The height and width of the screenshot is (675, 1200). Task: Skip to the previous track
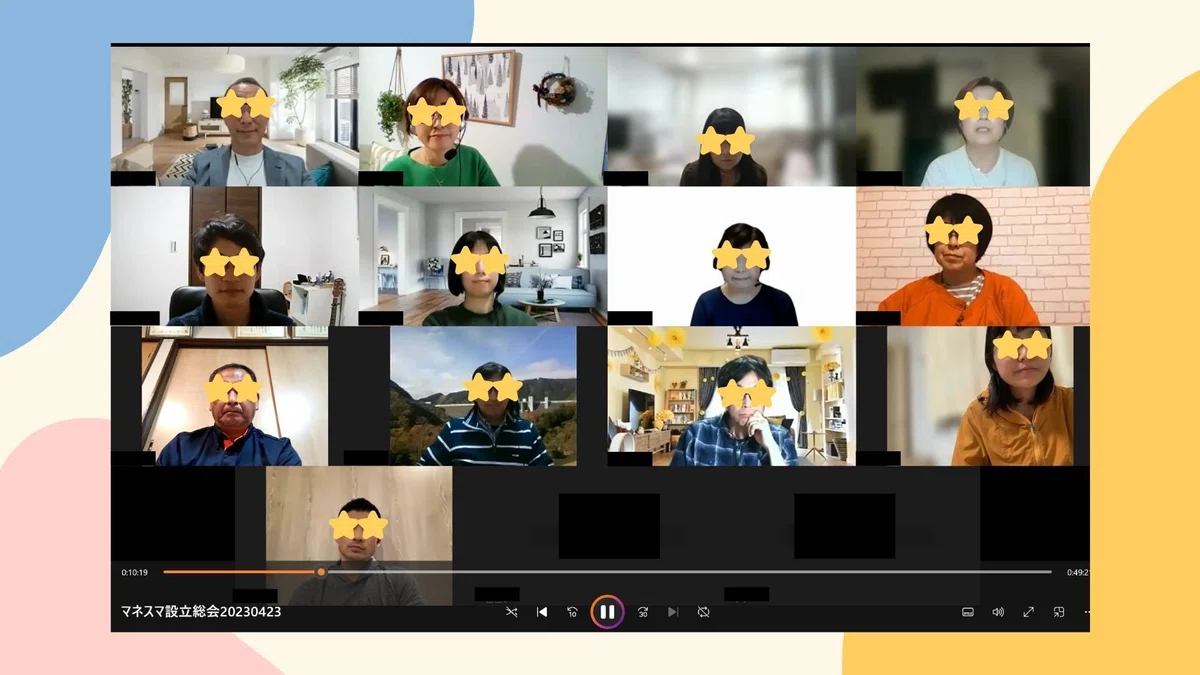542,612
